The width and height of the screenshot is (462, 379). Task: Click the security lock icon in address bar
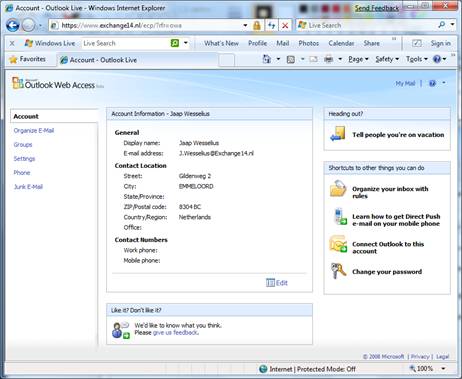257,25
